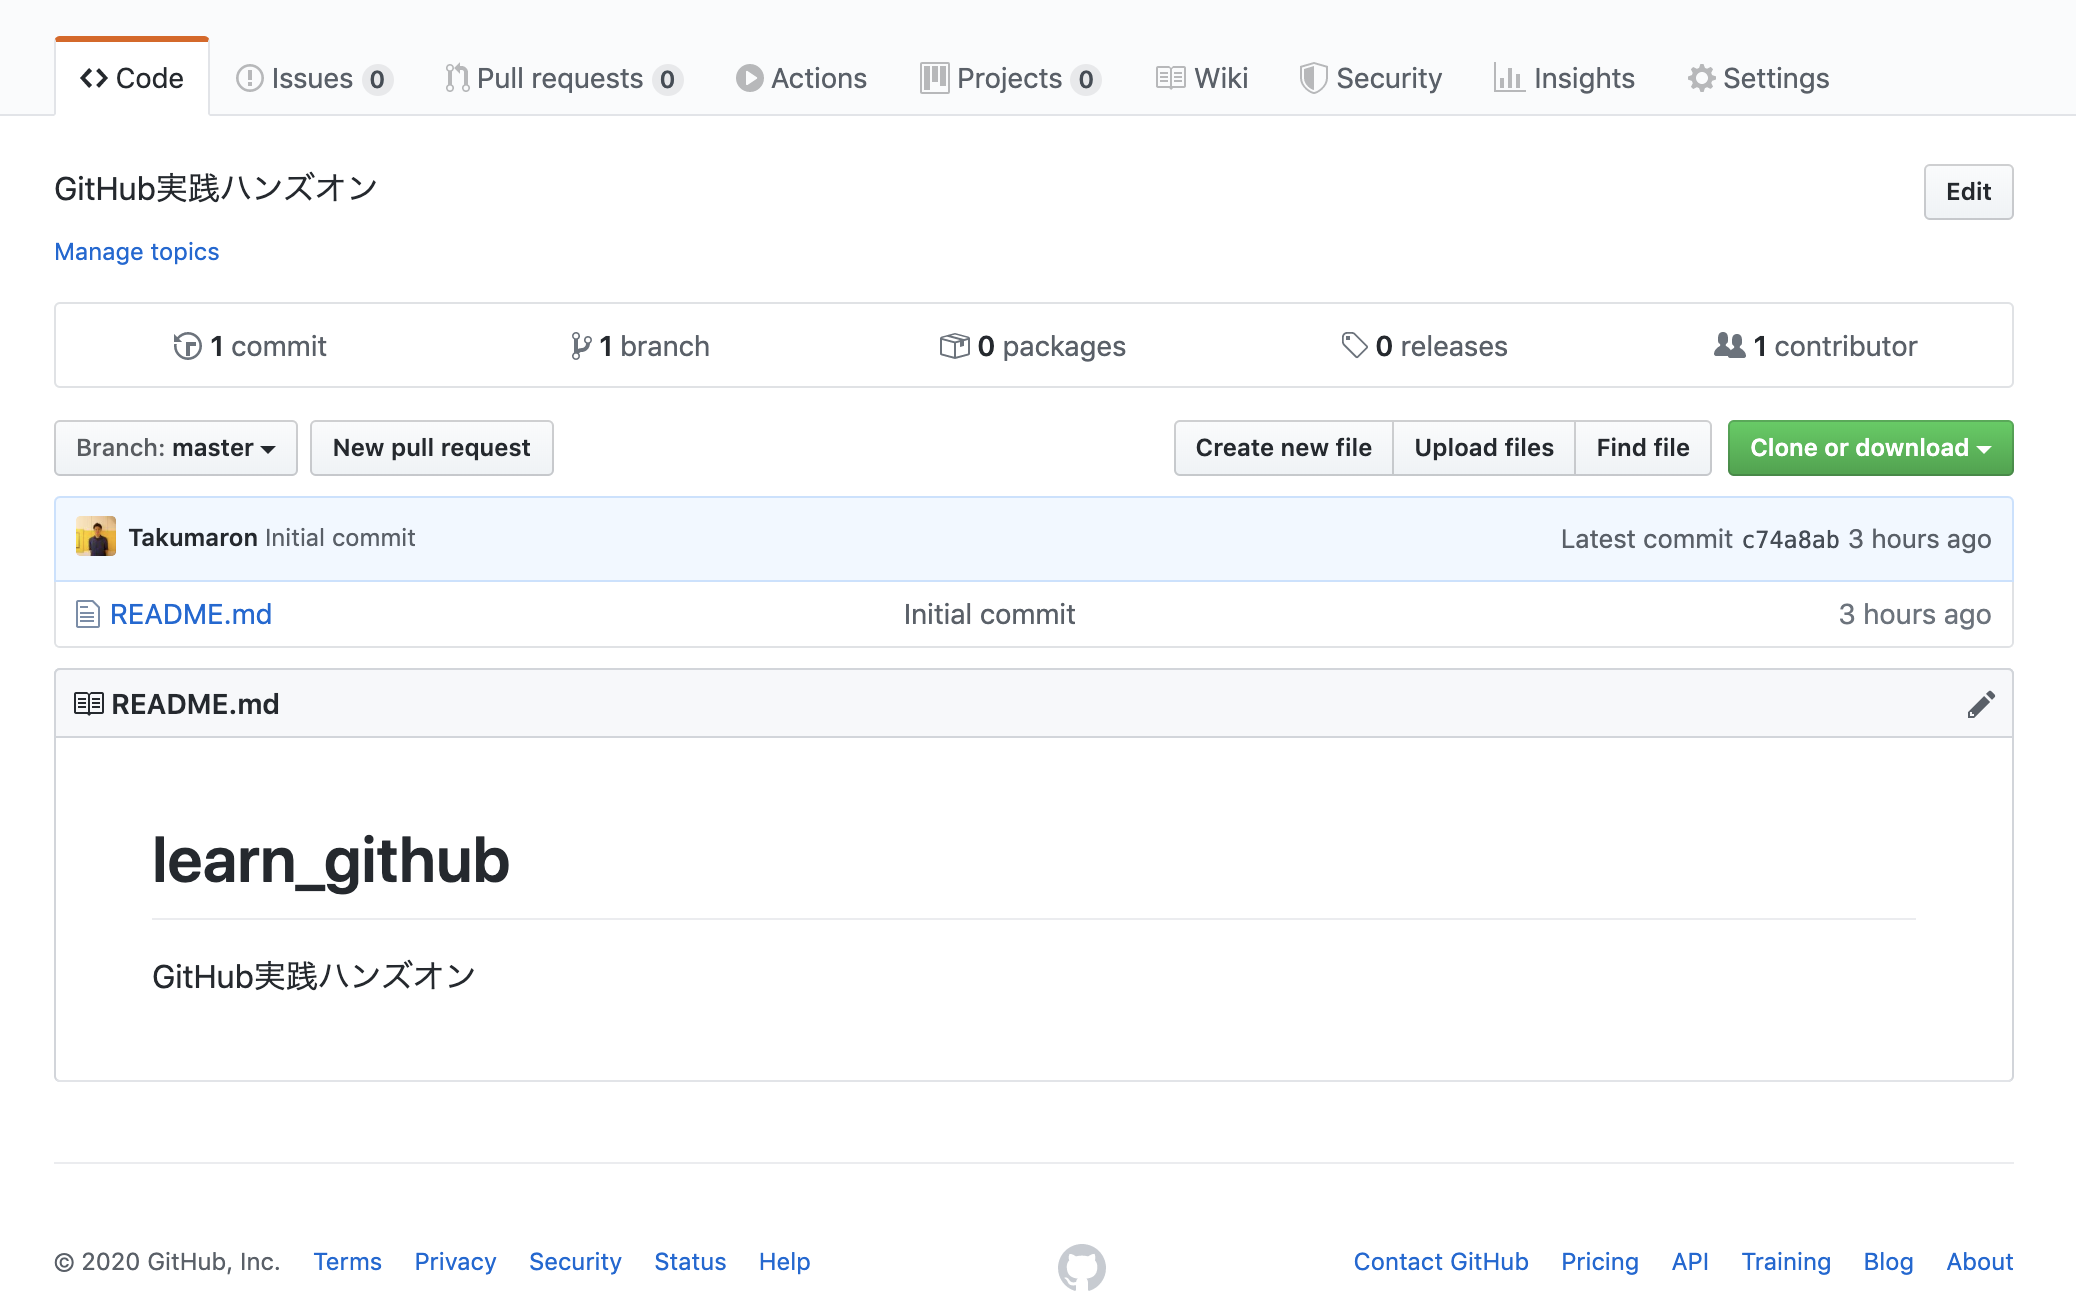Image resolution: width=2076 pixels, height=1308 pixels.
Task: Open the Blog footer link
Action: [x=1888, y=1262]
